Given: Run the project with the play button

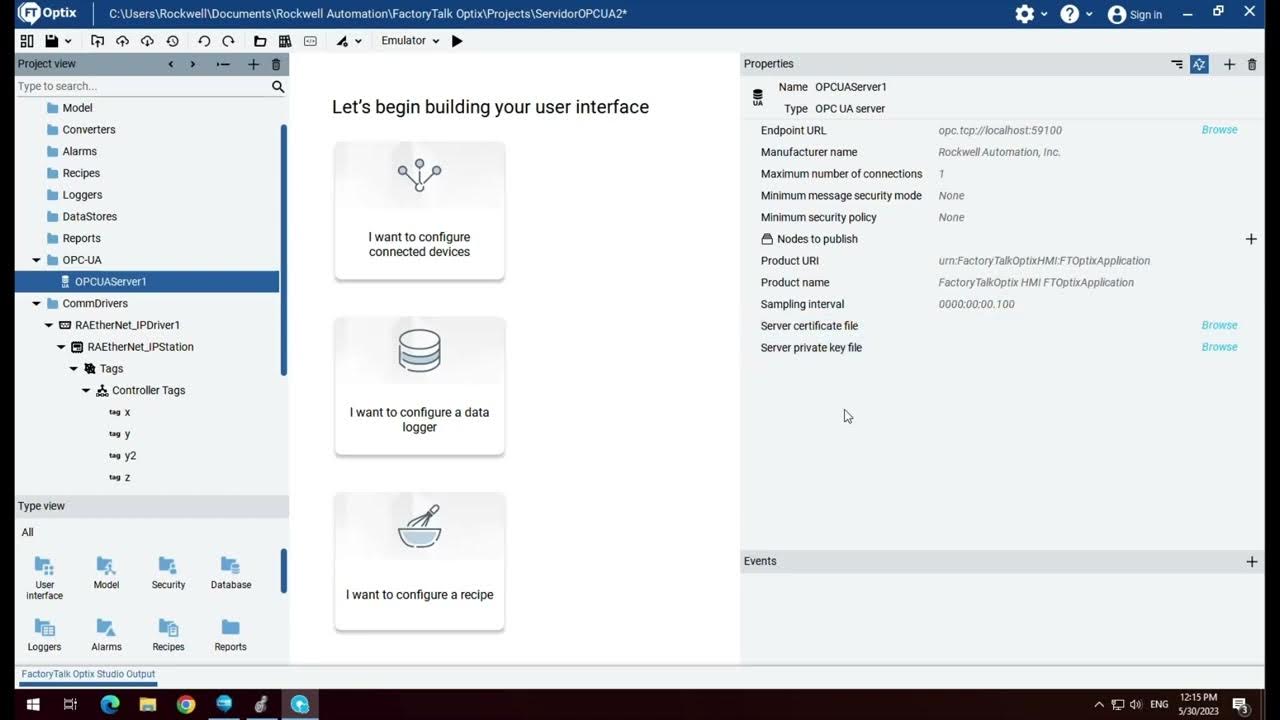Looking at the screenshot, I should 457,41.
